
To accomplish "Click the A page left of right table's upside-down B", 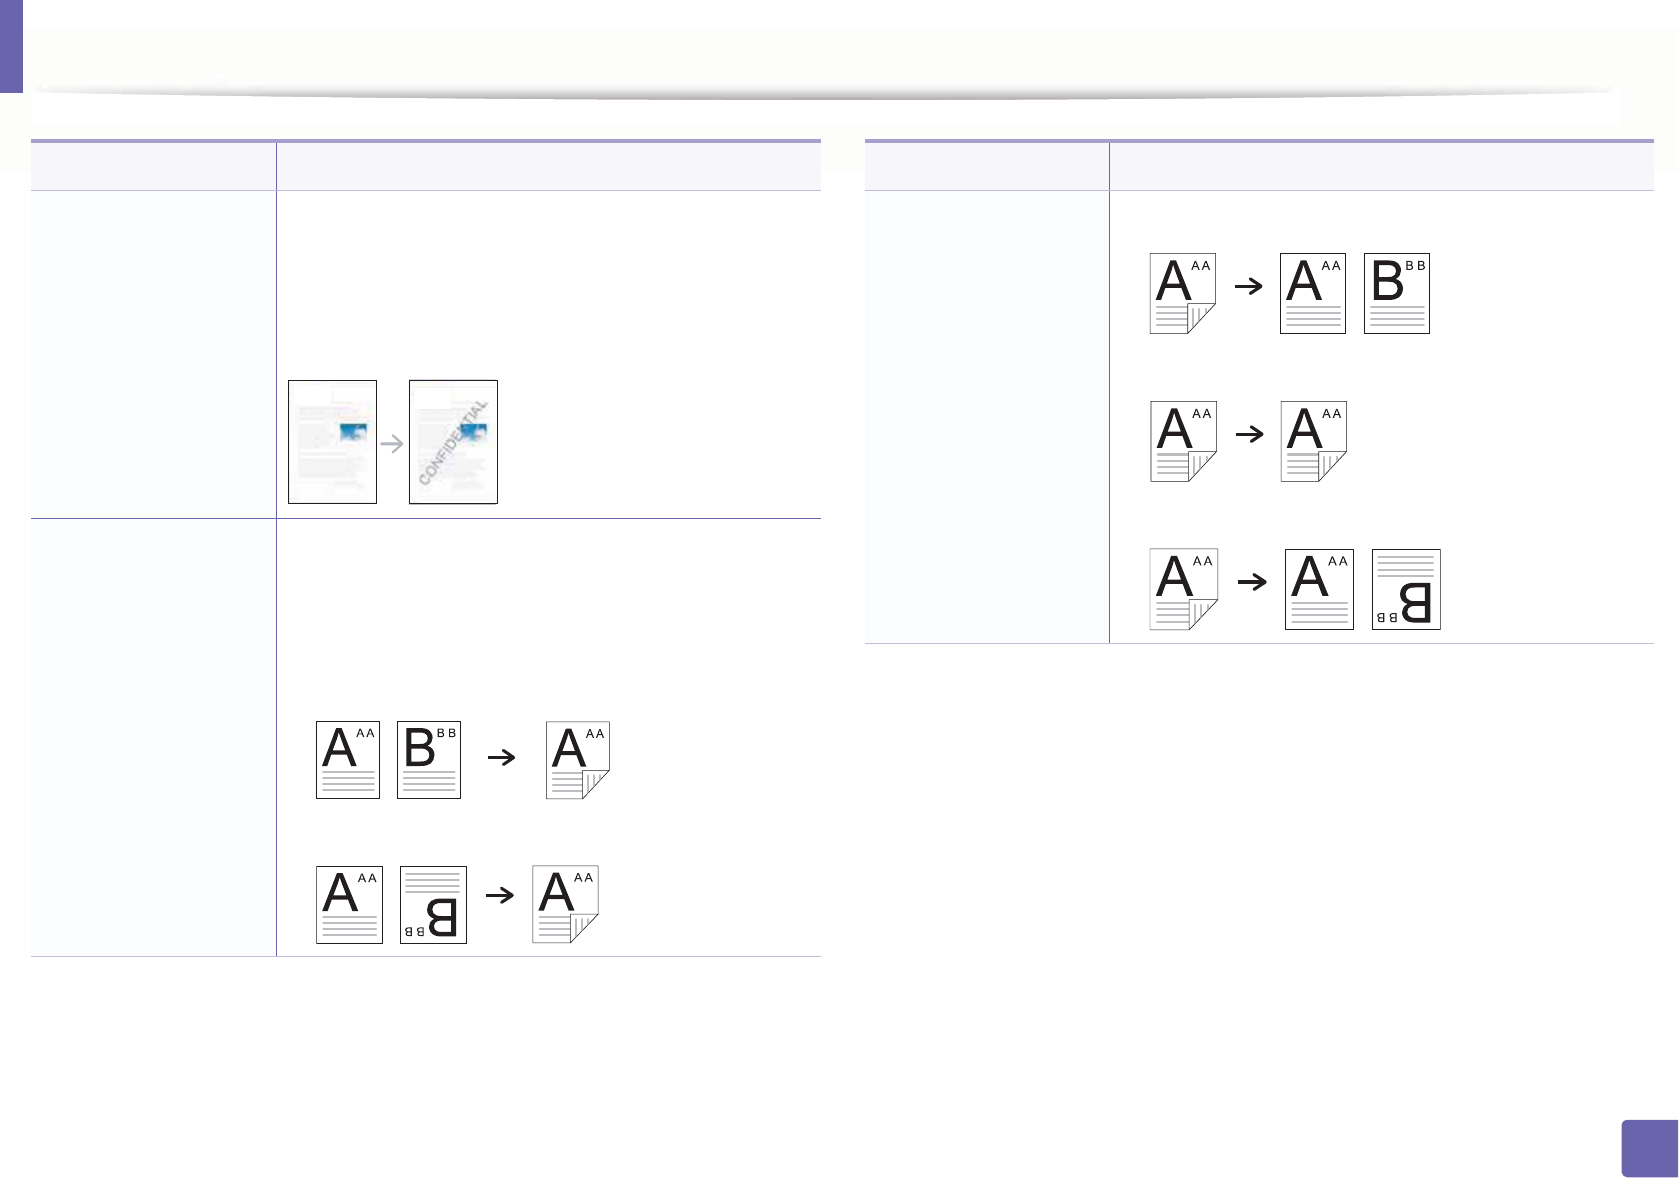I will pyautogui.click(x=1319, y=589).
